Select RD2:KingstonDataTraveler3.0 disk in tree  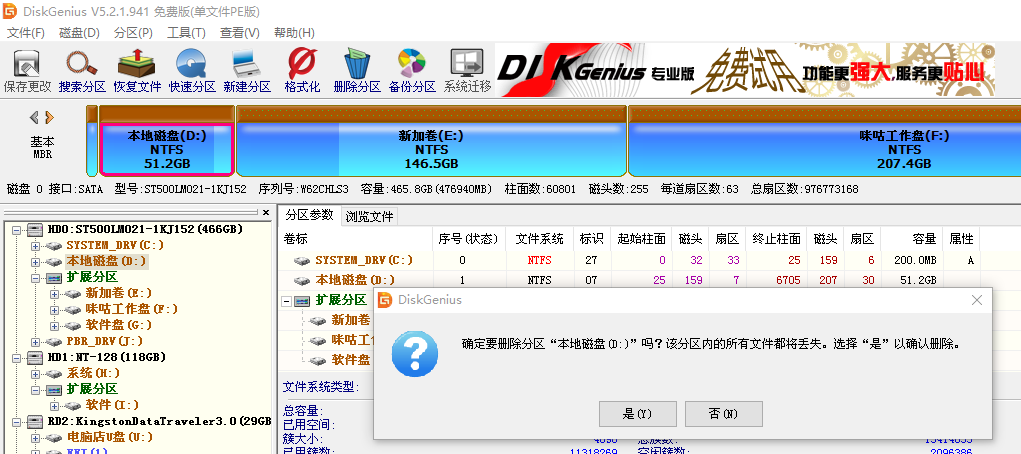point(159,421)
